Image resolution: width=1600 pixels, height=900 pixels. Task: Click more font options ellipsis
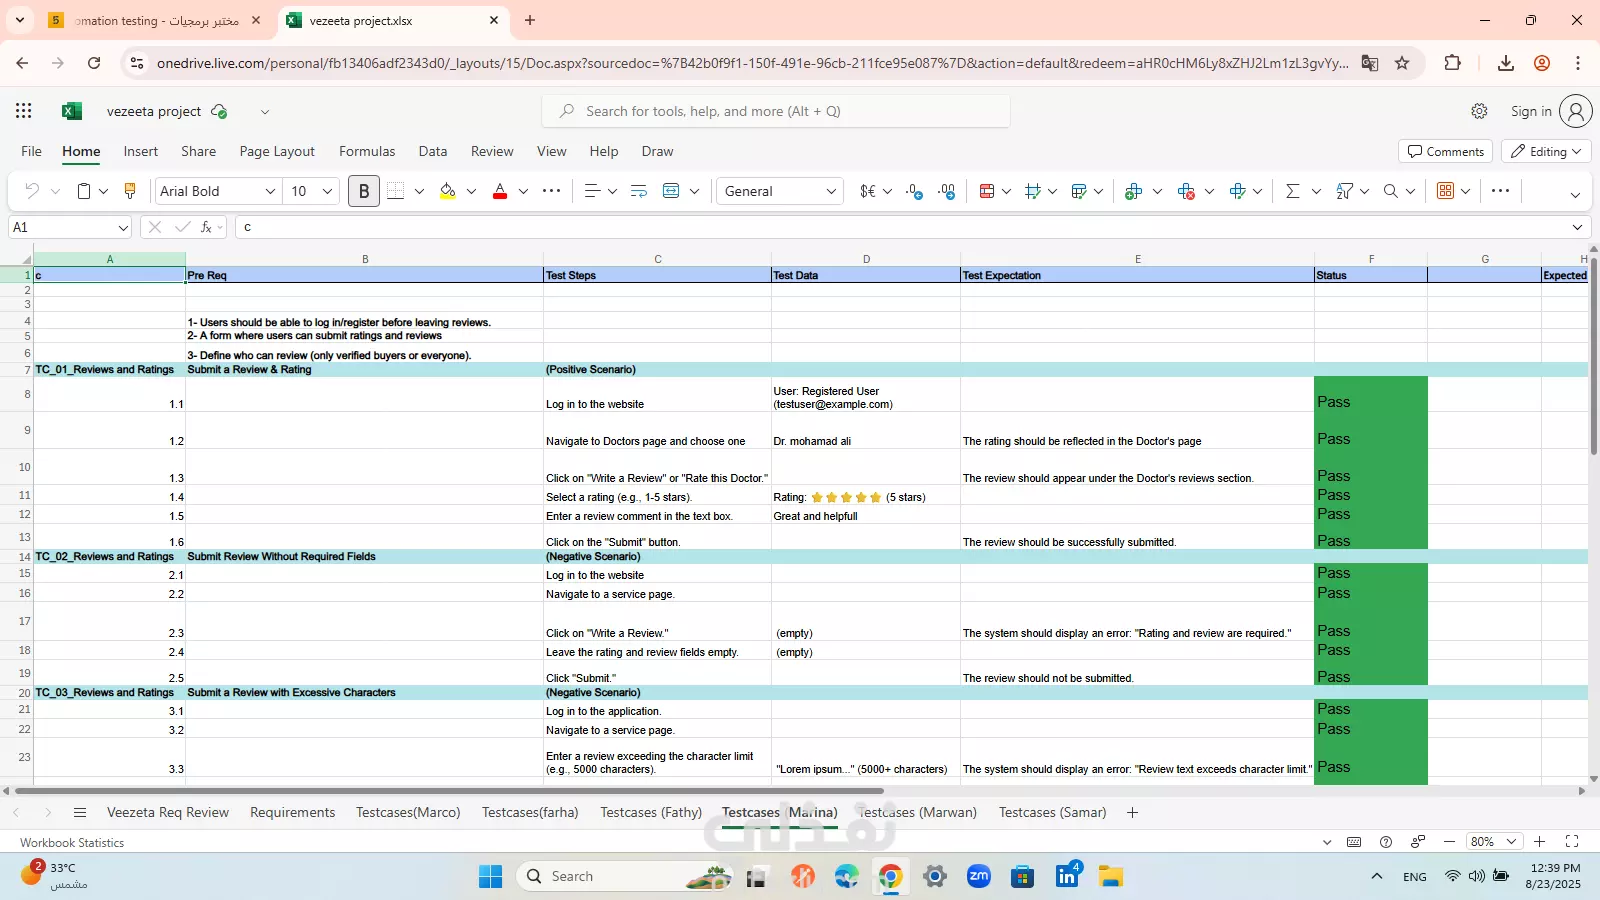551,191
